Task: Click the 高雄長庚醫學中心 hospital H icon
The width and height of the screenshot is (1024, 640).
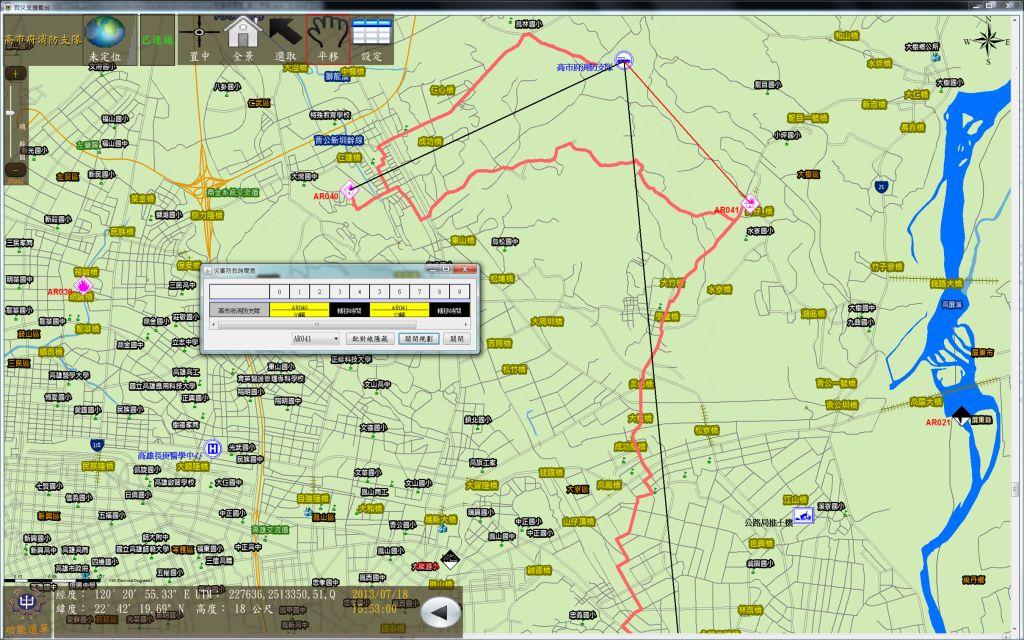Action: [212, 448]
